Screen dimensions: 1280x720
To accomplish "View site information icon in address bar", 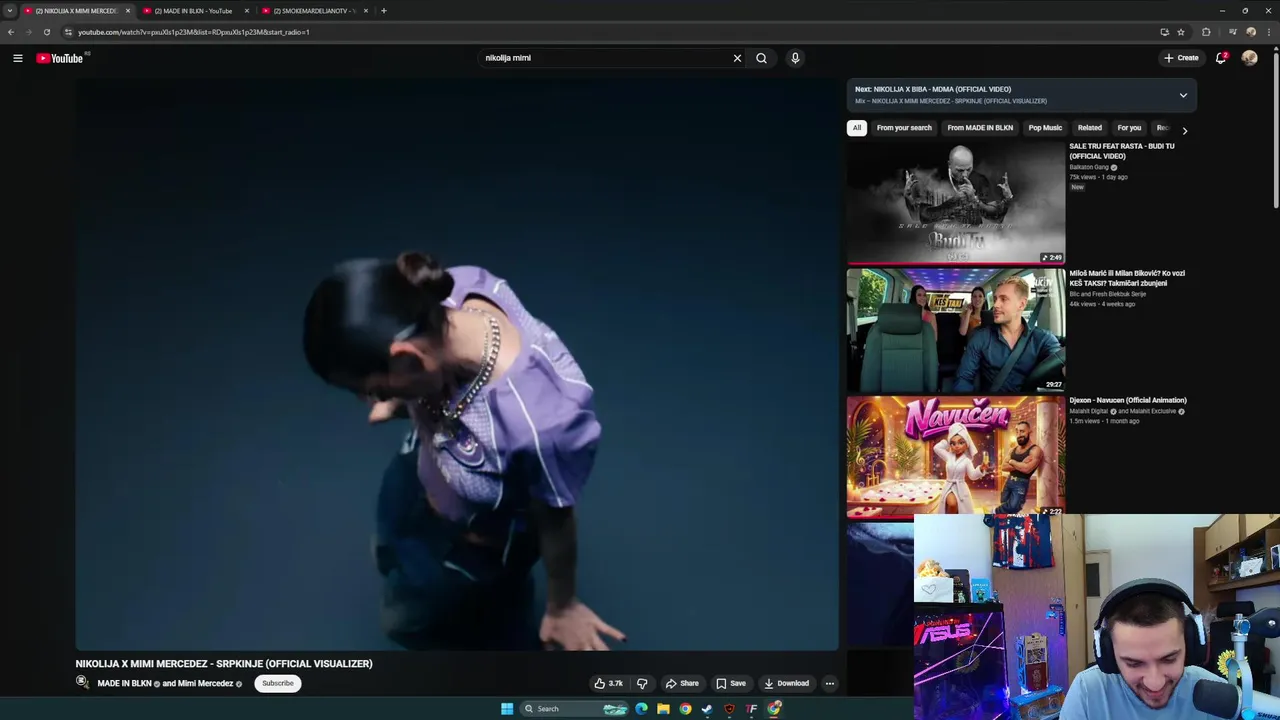I will pos(68,32).
